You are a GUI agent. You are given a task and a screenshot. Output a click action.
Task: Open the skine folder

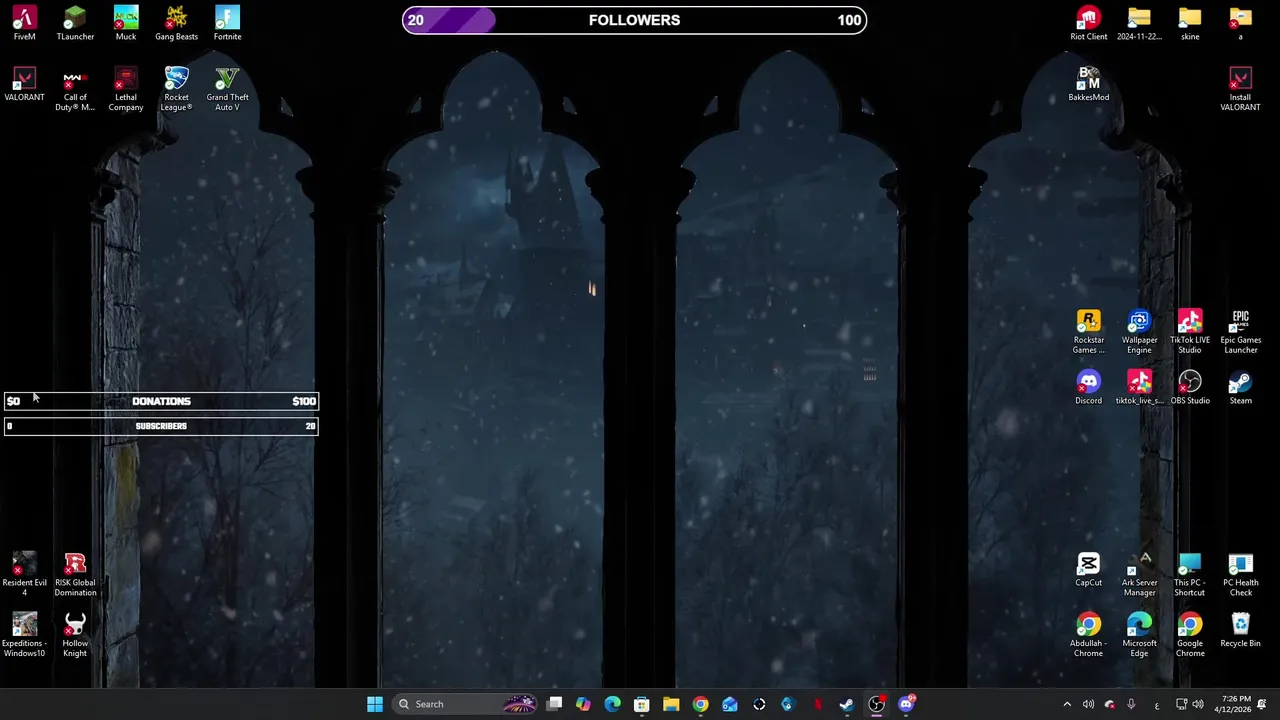(x=1190, y=24)
